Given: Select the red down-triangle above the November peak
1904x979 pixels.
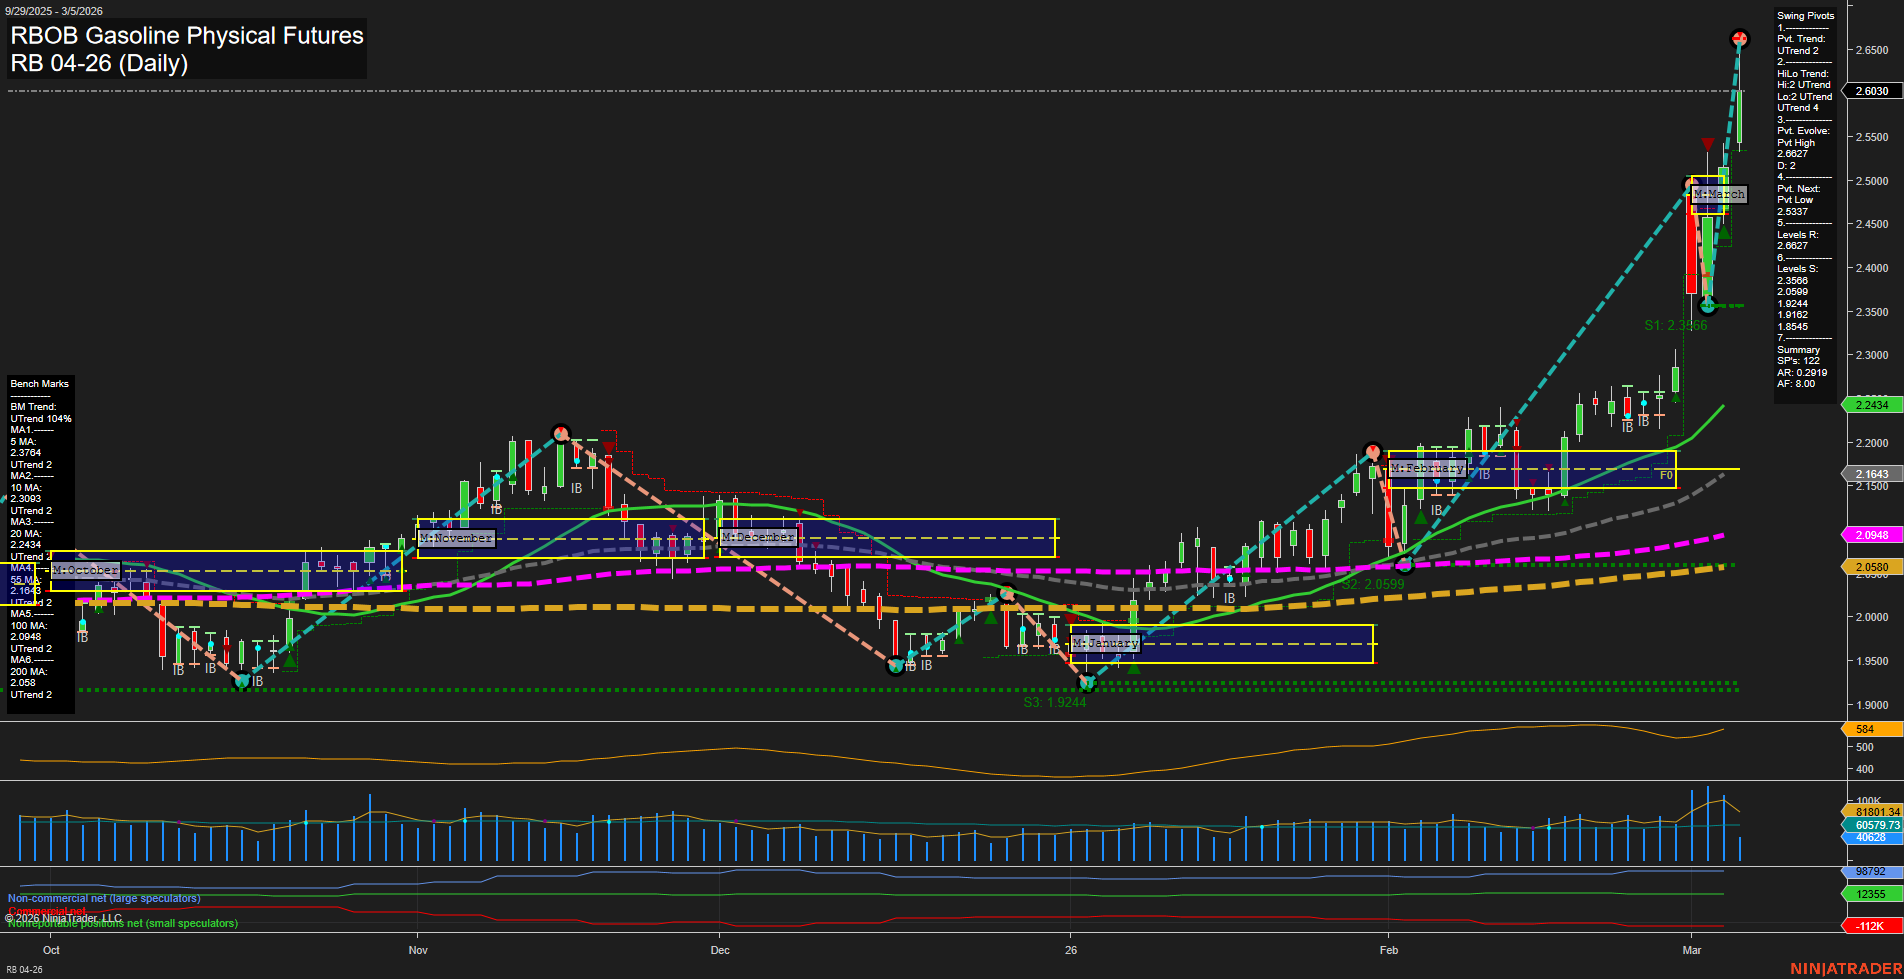Looking at the screenshot, I should tap(607, 445).
